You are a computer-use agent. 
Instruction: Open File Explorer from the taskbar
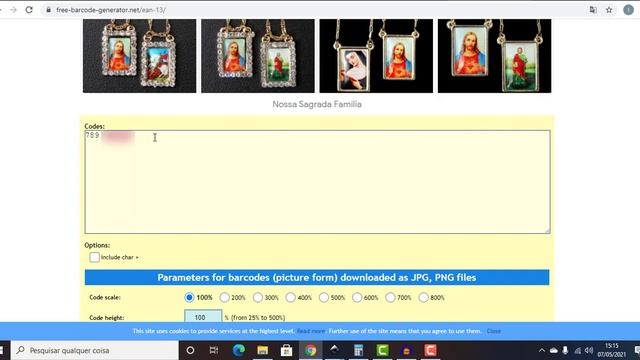point(262,350)
